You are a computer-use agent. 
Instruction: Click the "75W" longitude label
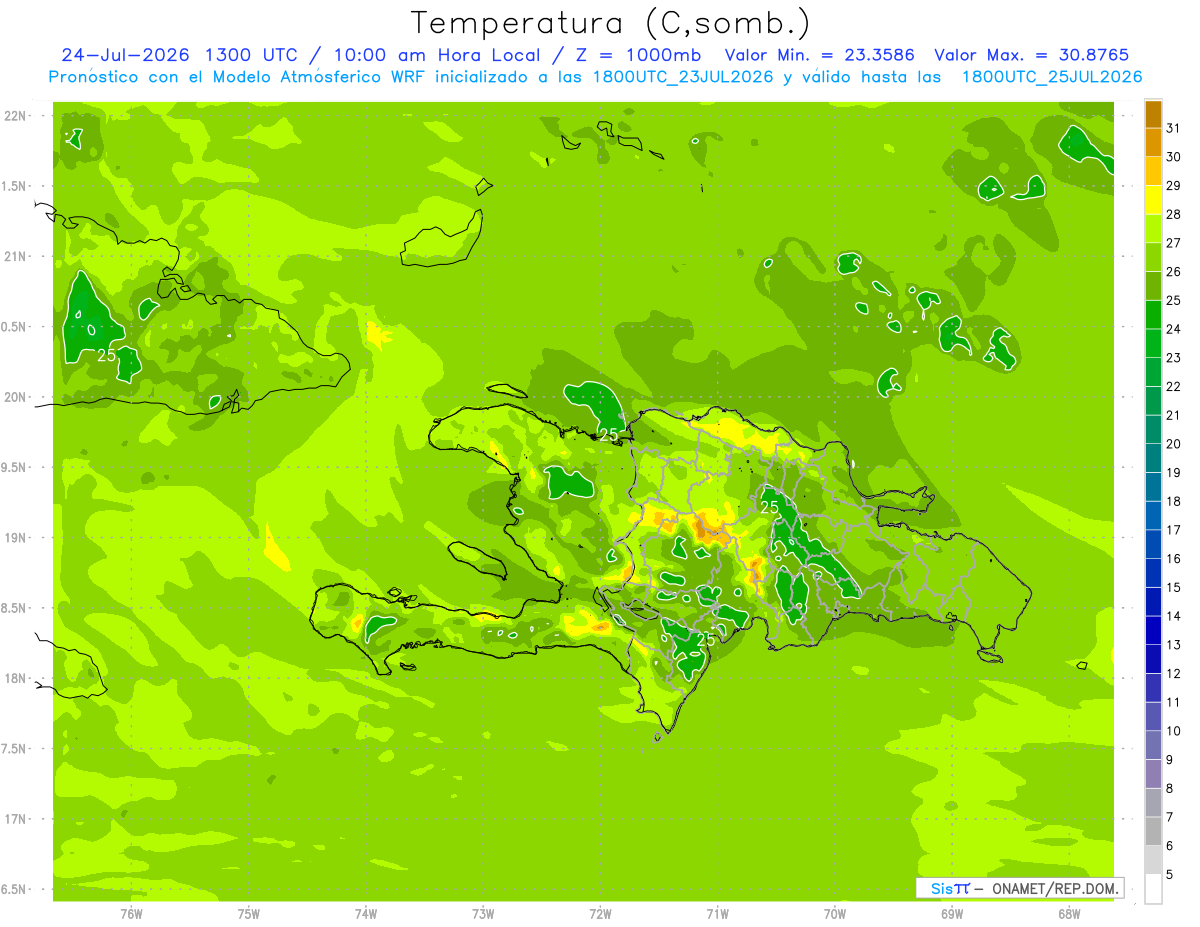tap(248, 913)
